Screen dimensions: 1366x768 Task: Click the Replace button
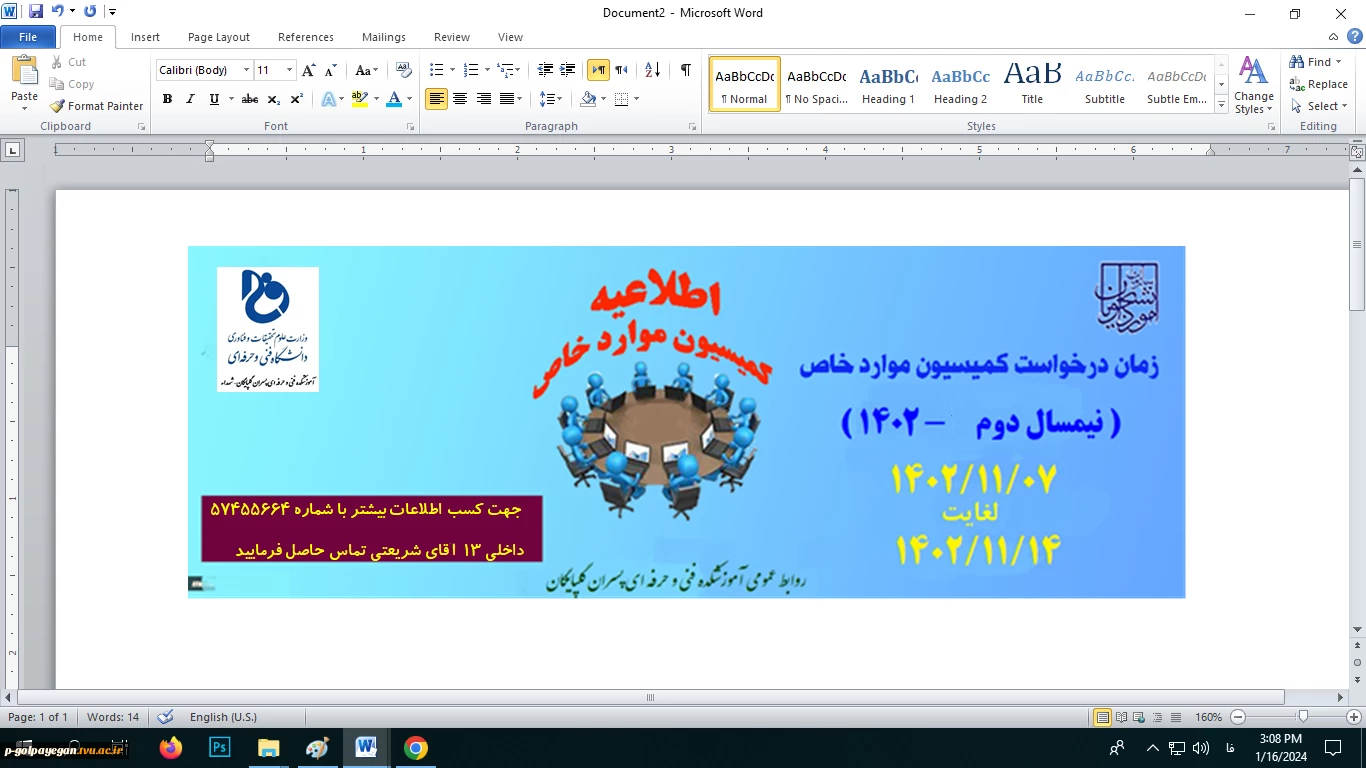1319,84
